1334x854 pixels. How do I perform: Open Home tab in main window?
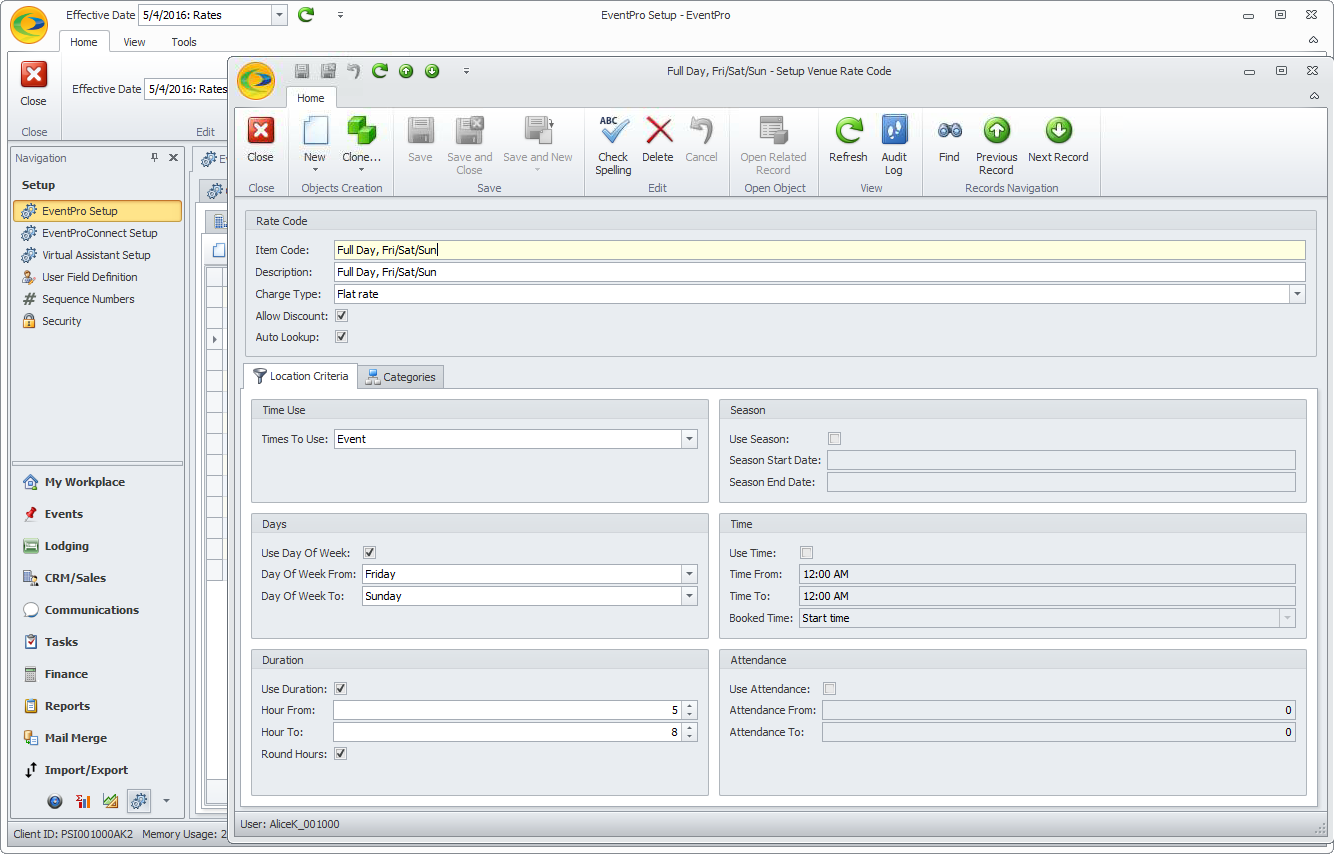pos(84,42)
